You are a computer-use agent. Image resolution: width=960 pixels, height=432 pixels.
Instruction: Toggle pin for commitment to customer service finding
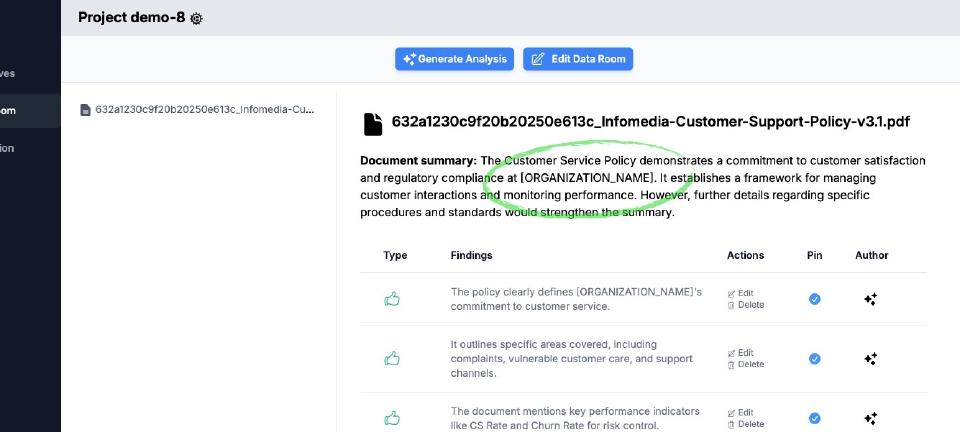coord(814,299)
